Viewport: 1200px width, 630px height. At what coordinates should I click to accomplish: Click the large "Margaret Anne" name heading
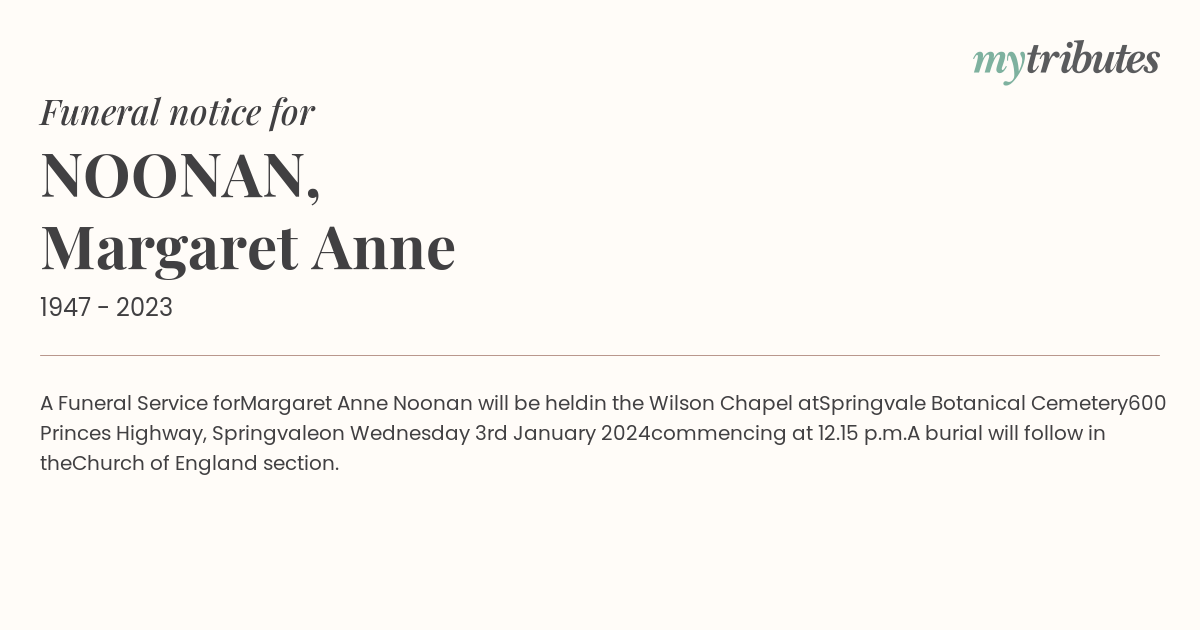tap(248, 248)
